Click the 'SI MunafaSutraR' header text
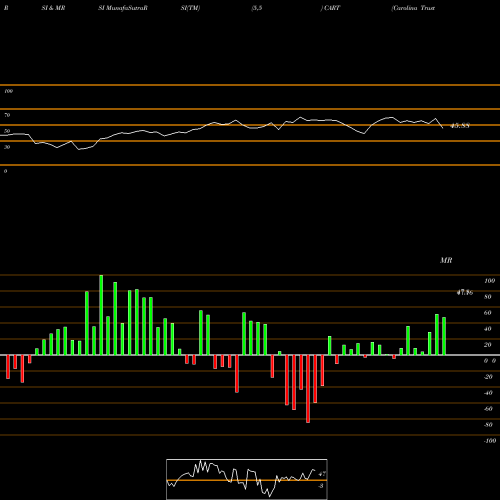The height and width of the screenshot is (500, 500). click(x=123, y=8)
